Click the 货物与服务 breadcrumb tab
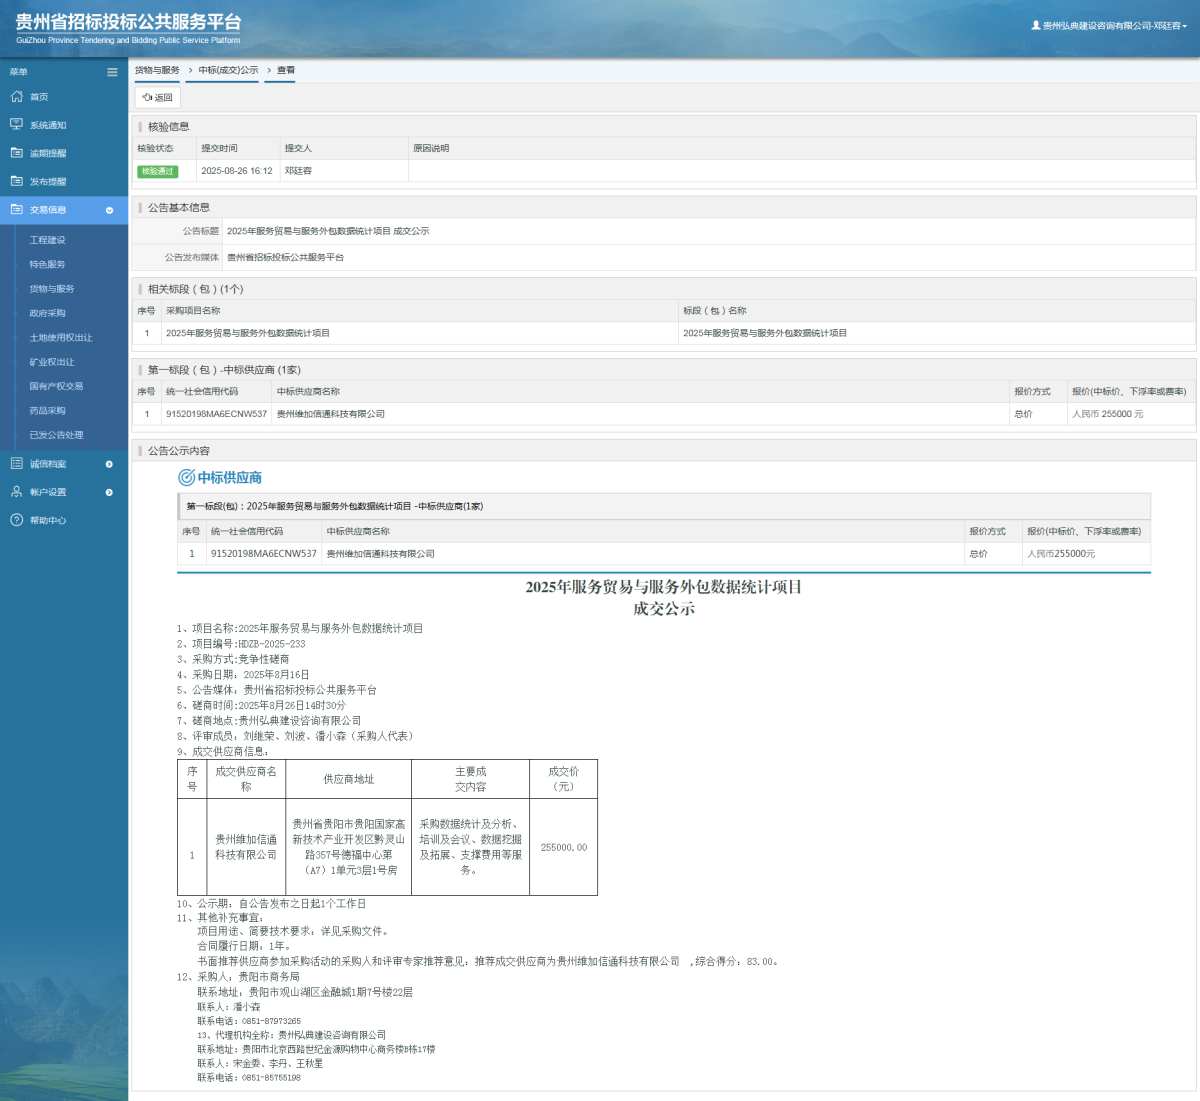The image size is (1200, 1101). (x=157, y=70)
